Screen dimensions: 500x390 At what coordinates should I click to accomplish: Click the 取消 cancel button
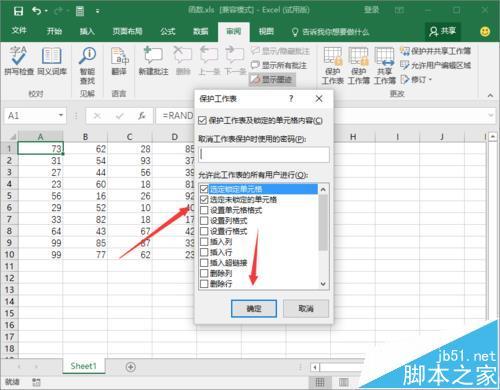point(306,309)
